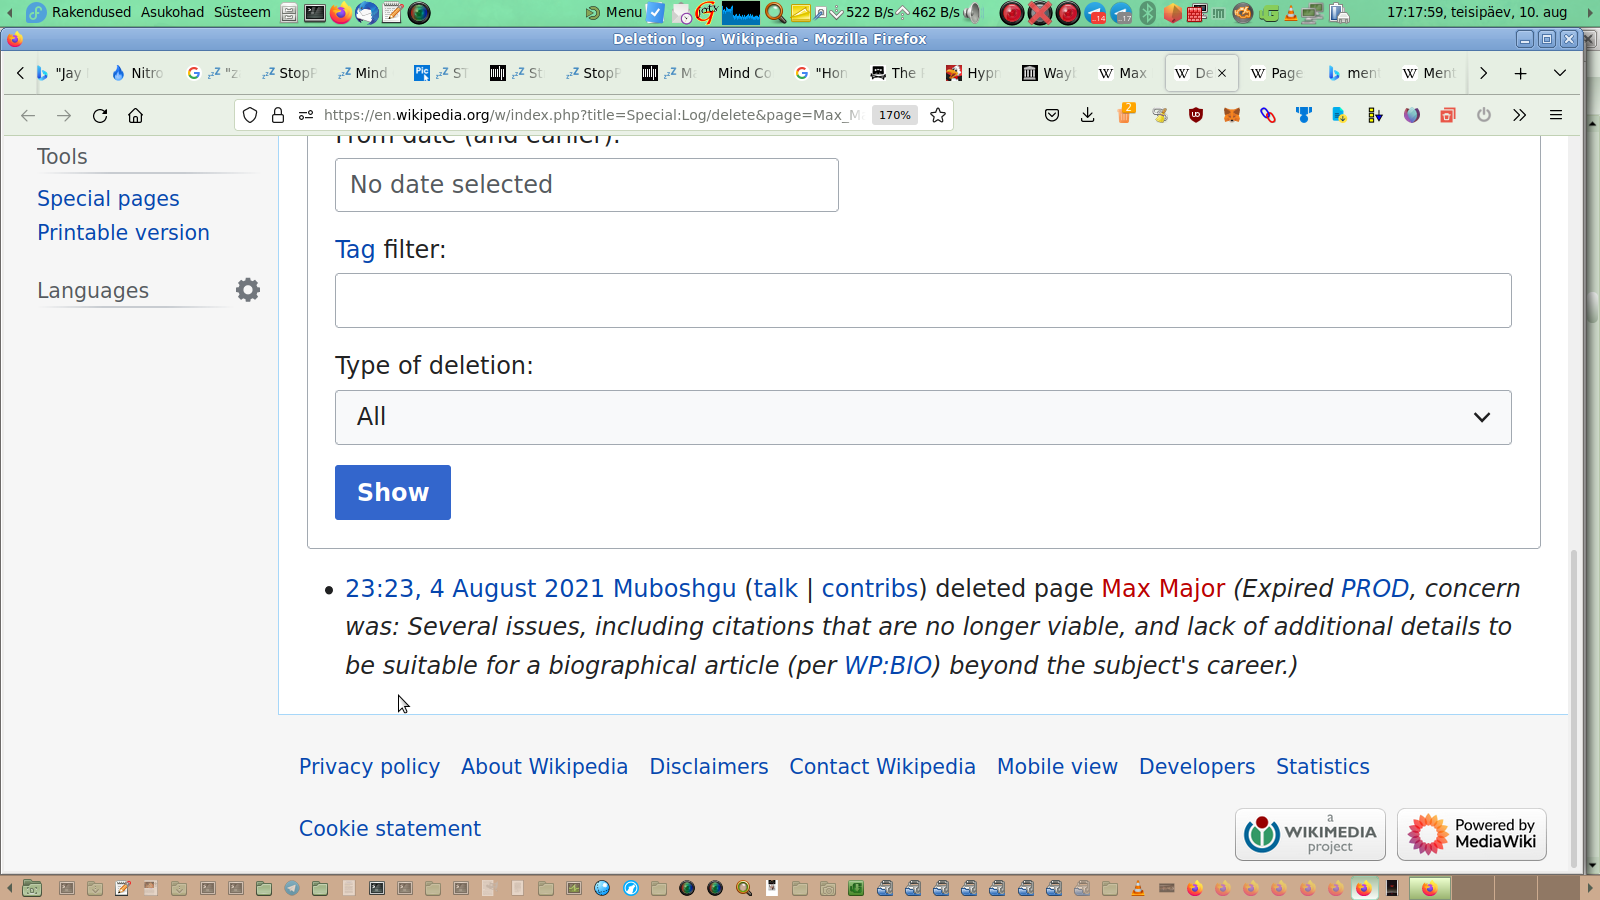The width and height of the screenshot is (1600, 900).
Task: Open the red Max Major link
Action: [1163, 589]
